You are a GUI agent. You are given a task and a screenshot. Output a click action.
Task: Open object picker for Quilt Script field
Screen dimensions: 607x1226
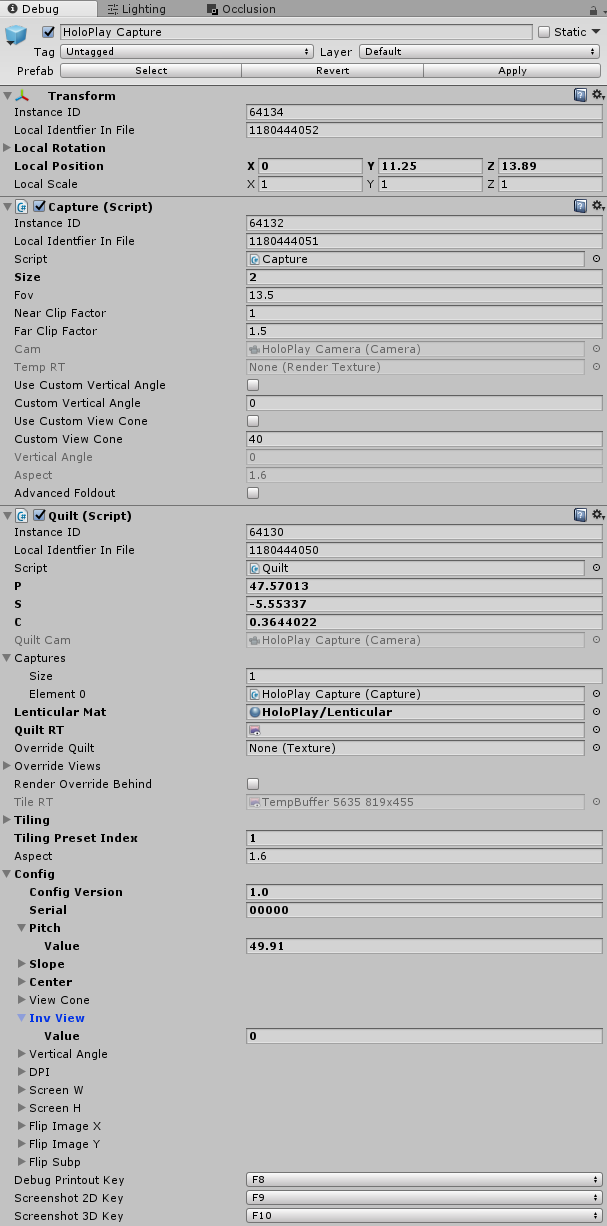point(596,568)
